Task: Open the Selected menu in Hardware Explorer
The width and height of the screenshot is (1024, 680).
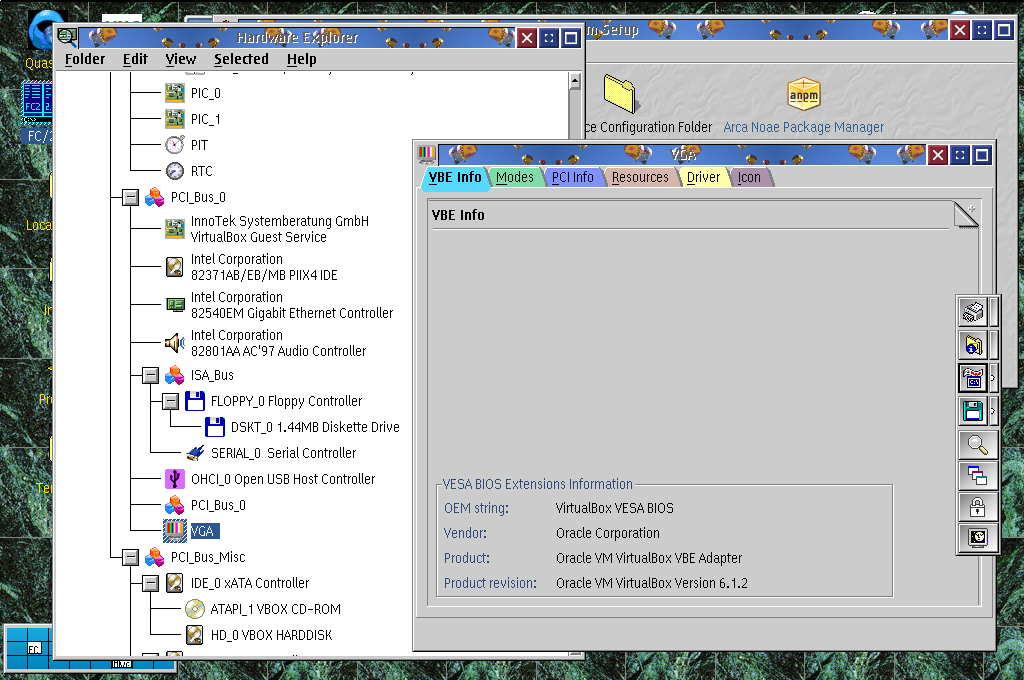Action: pyautogui.click(x=241, y=59)
